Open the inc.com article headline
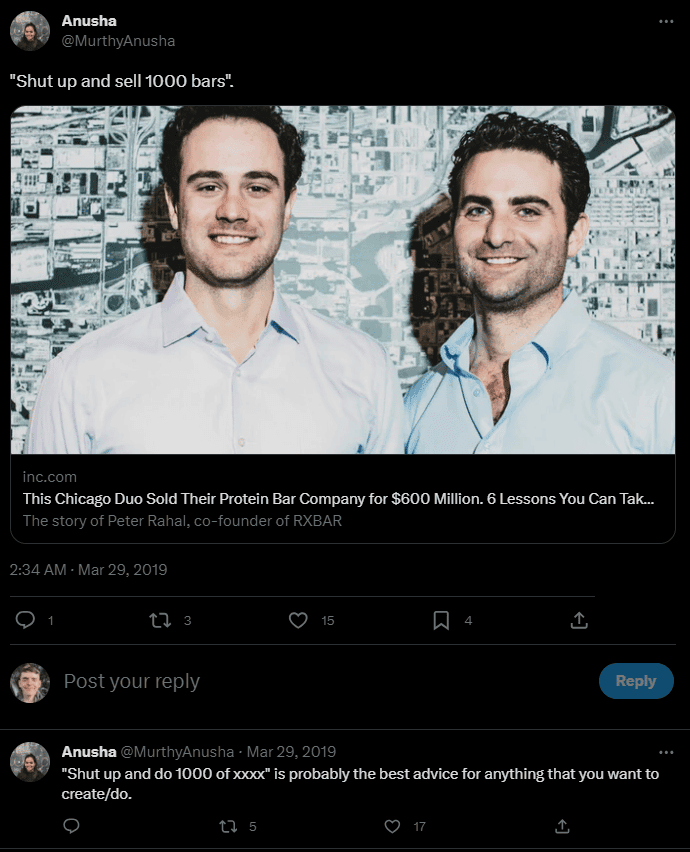This screenshot has width=690, height=852. point(338,499)
